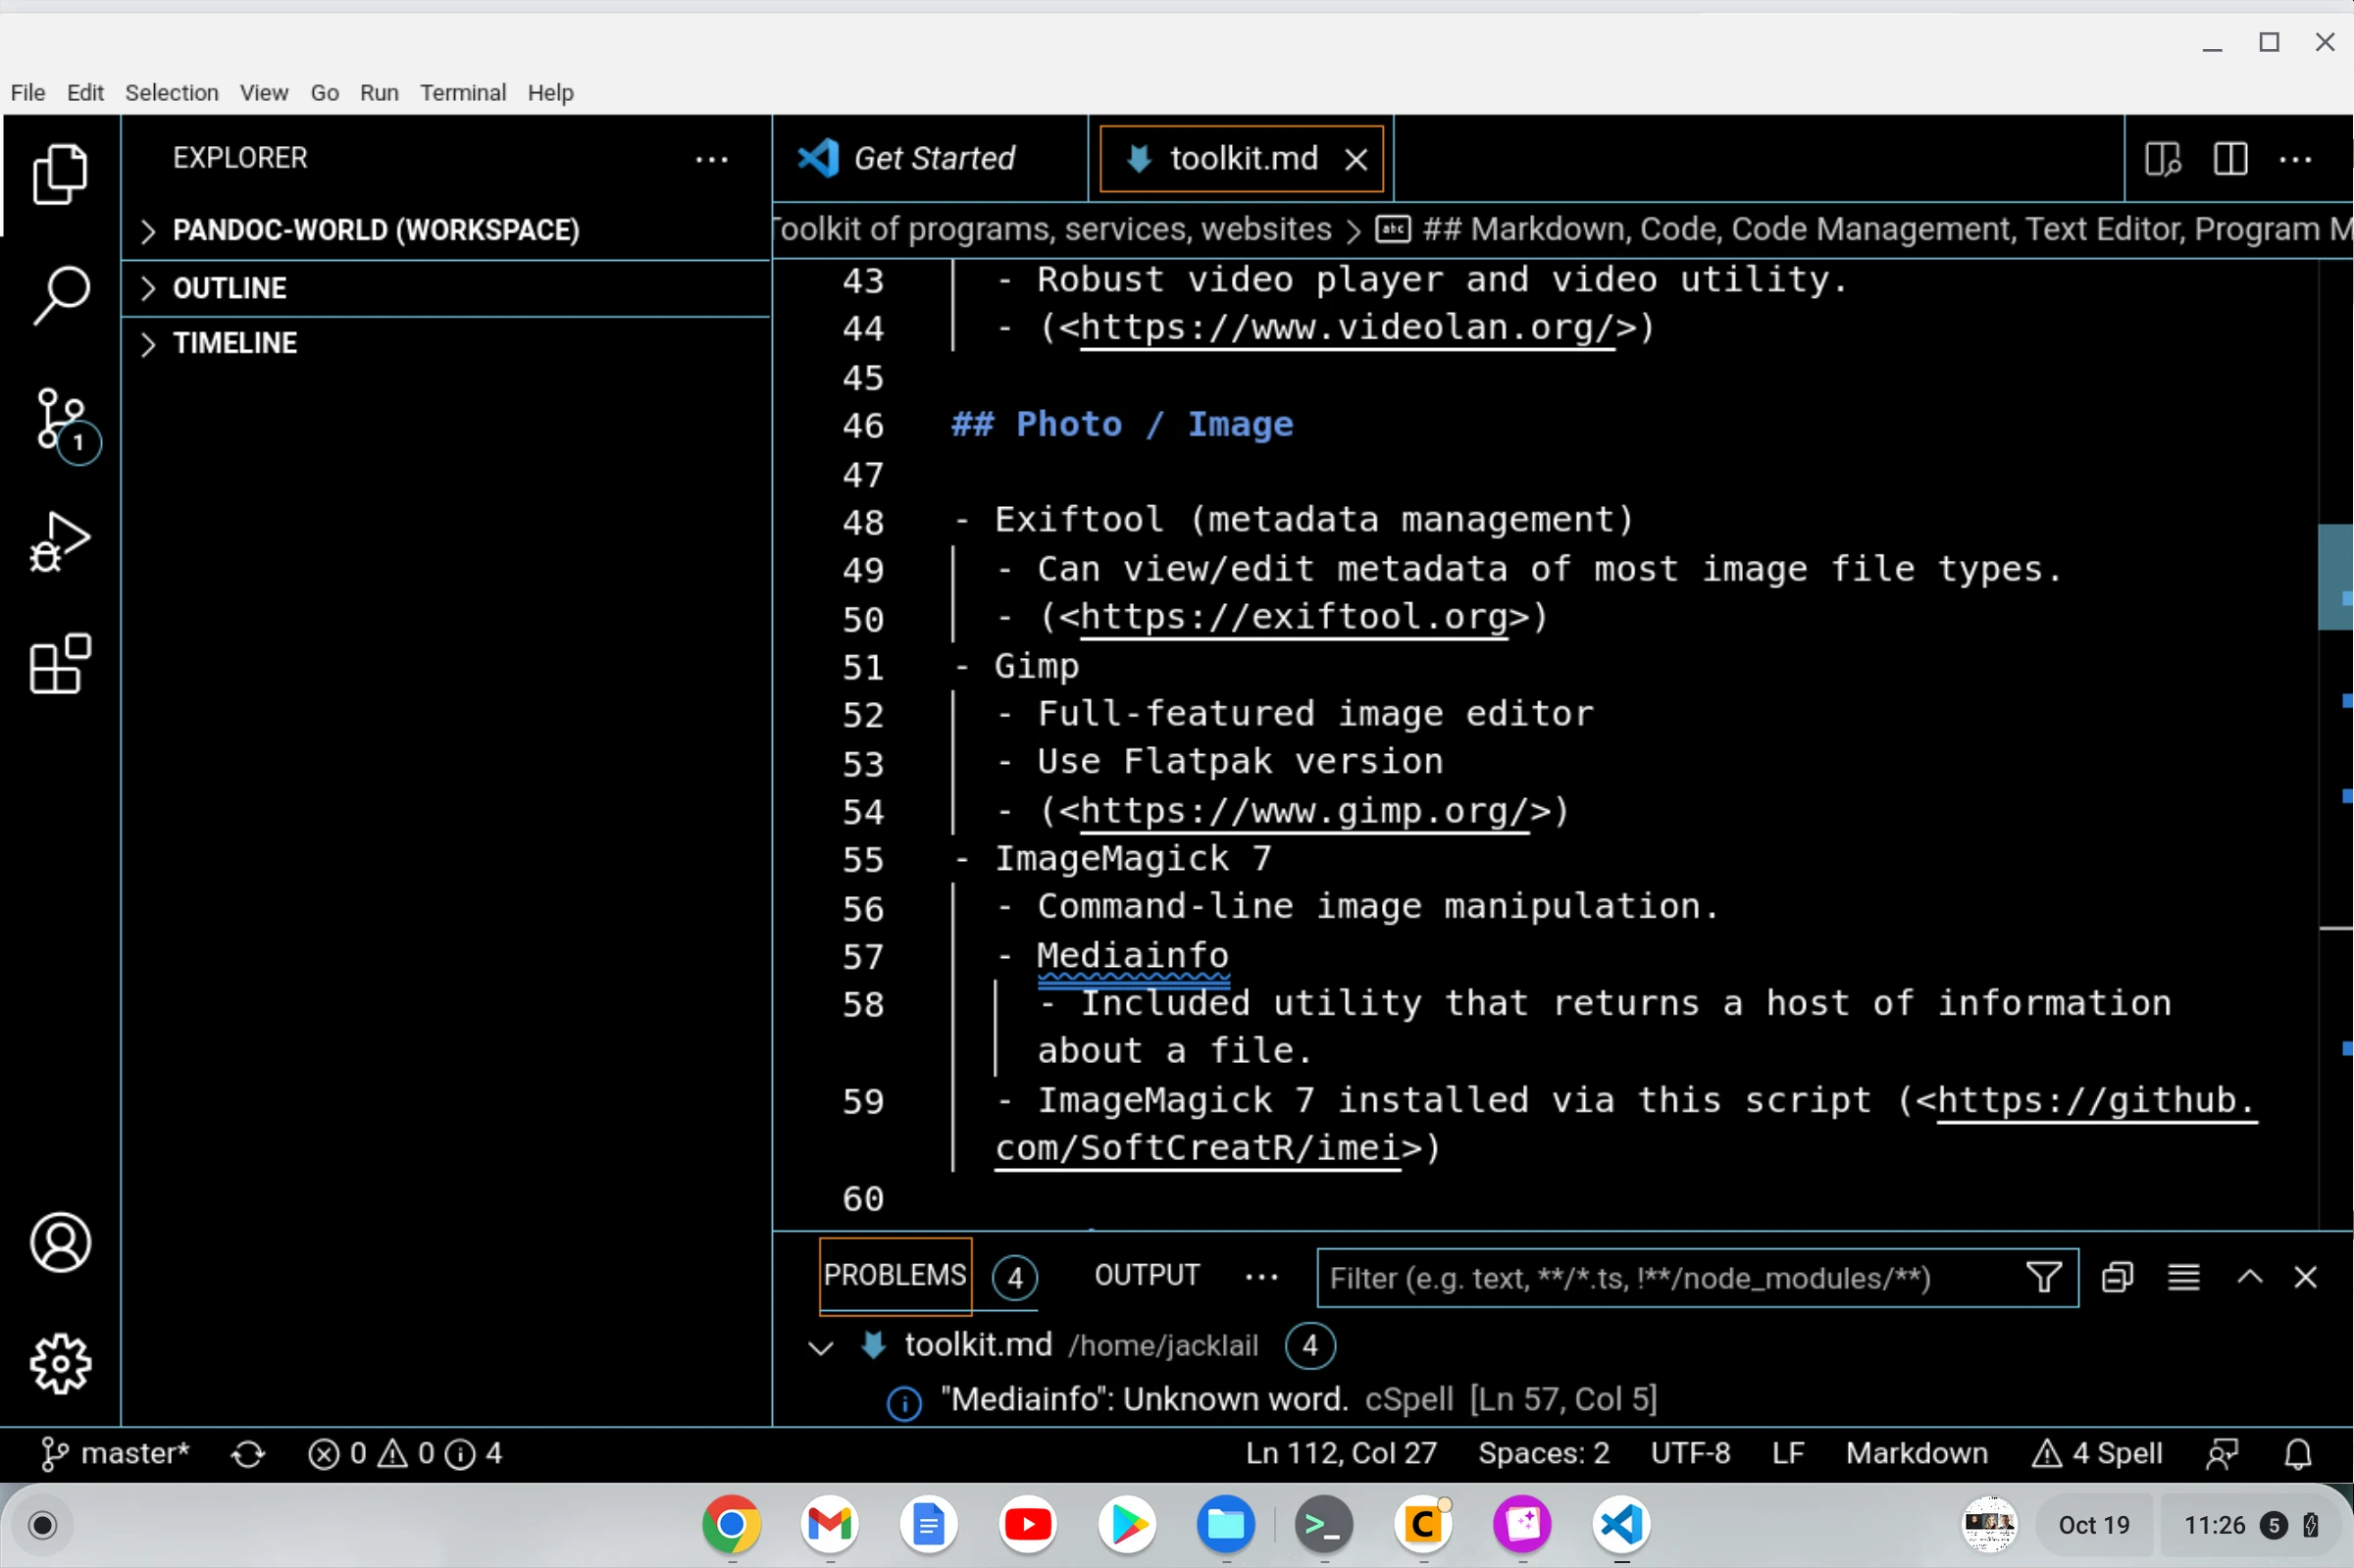The width and height of the screenshot is (2354, 1568).
Task: Click the editor minimap scrollbar slider
Action: click(x=2334, y=577)
